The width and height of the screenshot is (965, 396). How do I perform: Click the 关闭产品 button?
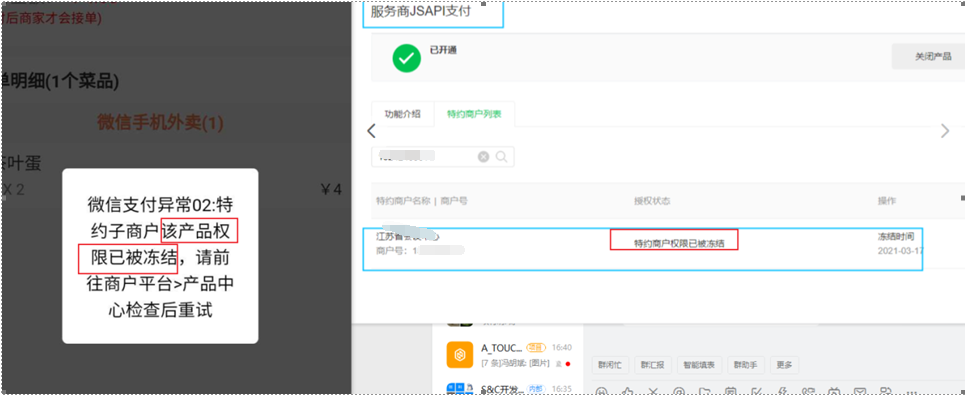pyautogui.click(x=932, y=56)
